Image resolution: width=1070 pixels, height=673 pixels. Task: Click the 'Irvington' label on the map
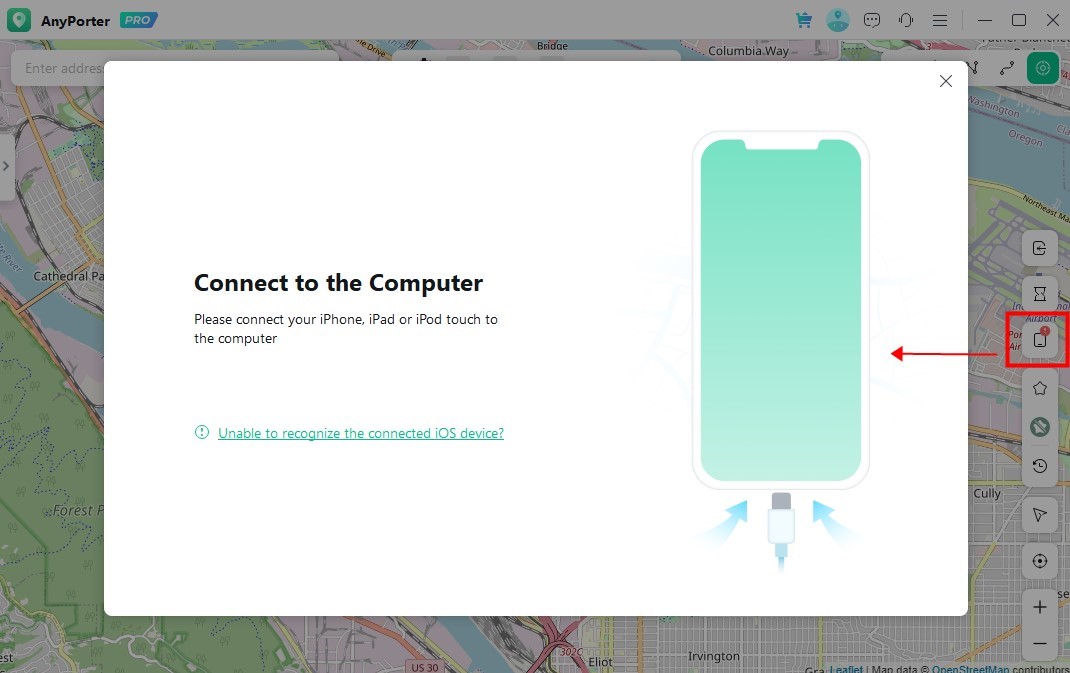(713, 657)
